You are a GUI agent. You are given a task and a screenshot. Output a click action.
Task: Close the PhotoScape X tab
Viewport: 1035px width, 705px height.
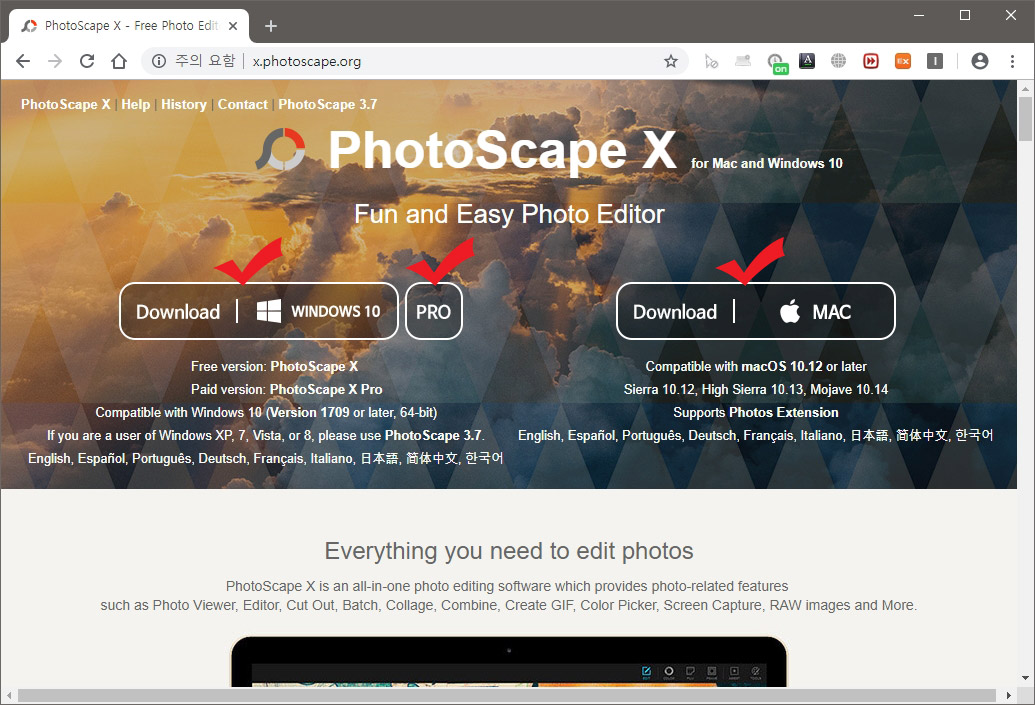pyautogui.click(x=233, y=26)
